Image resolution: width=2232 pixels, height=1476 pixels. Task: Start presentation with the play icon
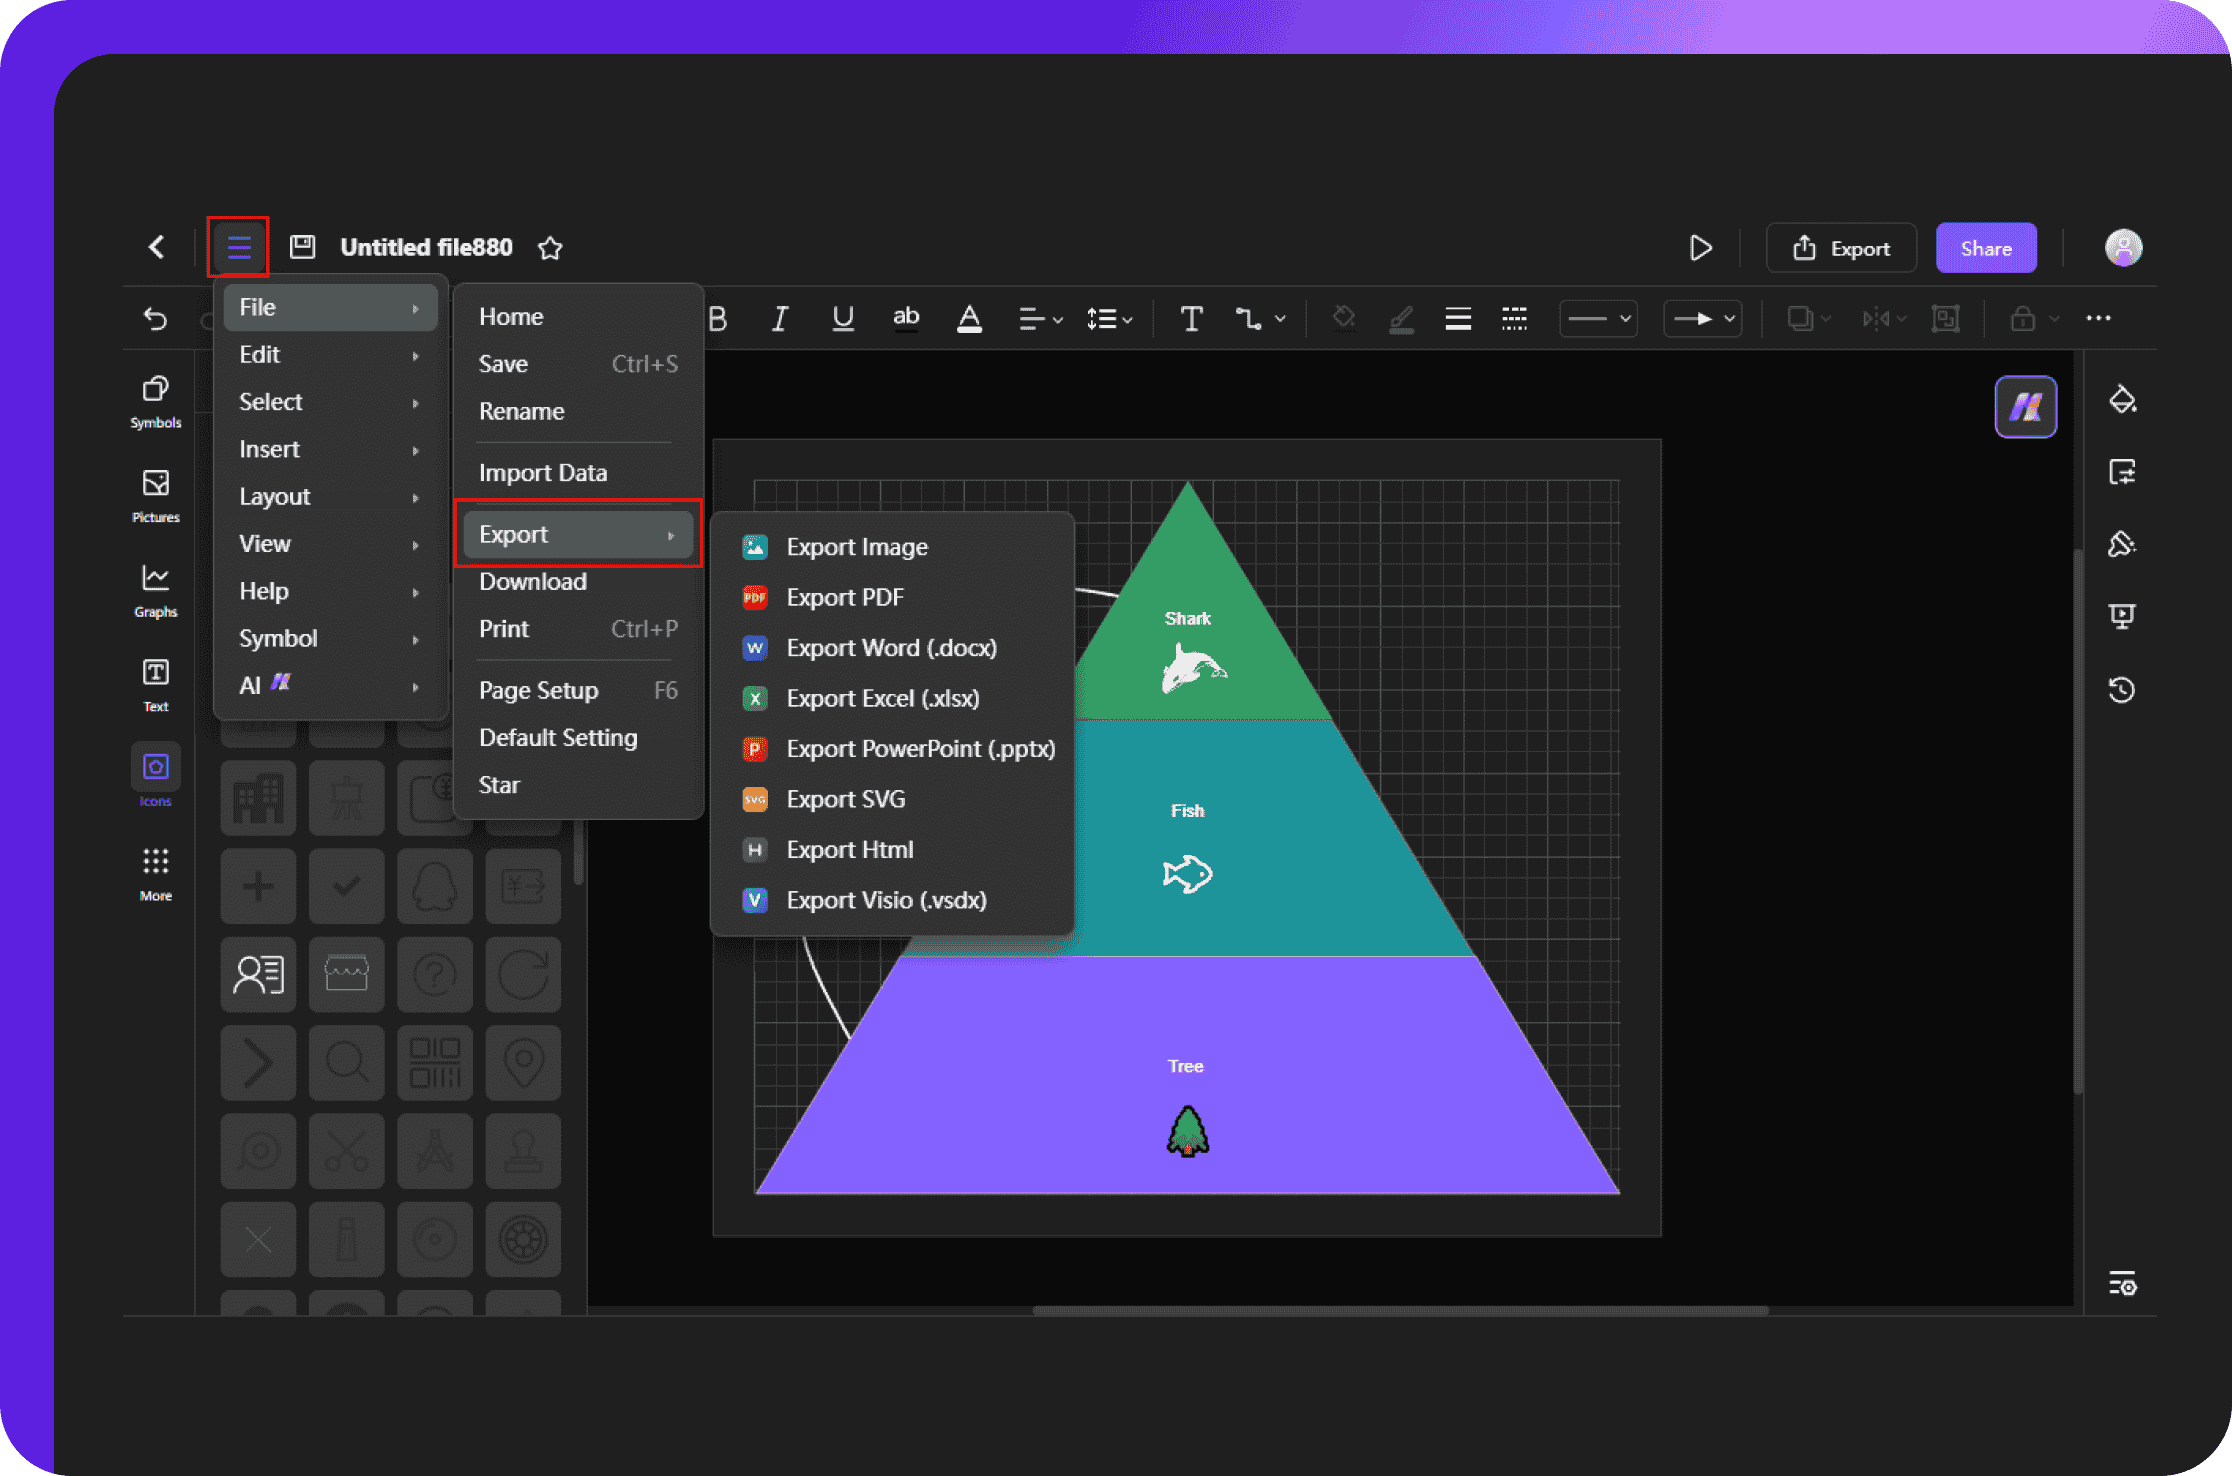(x=1700, y=248)
